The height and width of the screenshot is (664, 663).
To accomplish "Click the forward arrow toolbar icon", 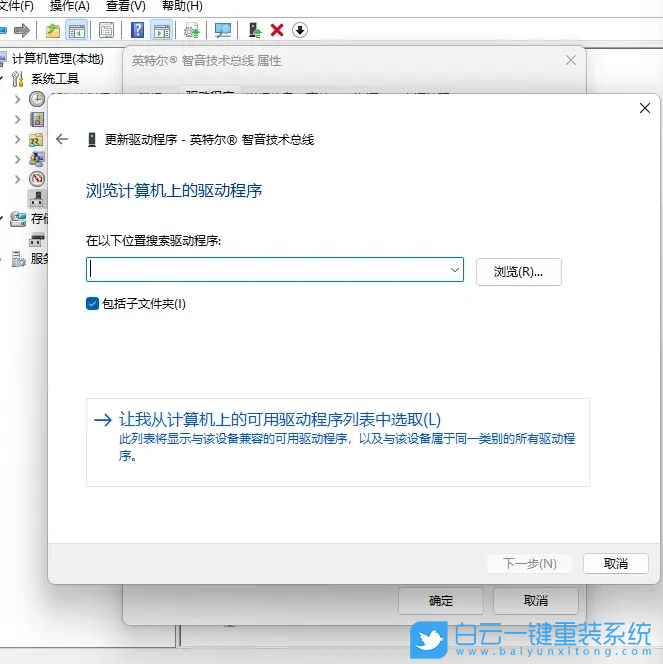I will pyautogui.click(x=21, y=30).
